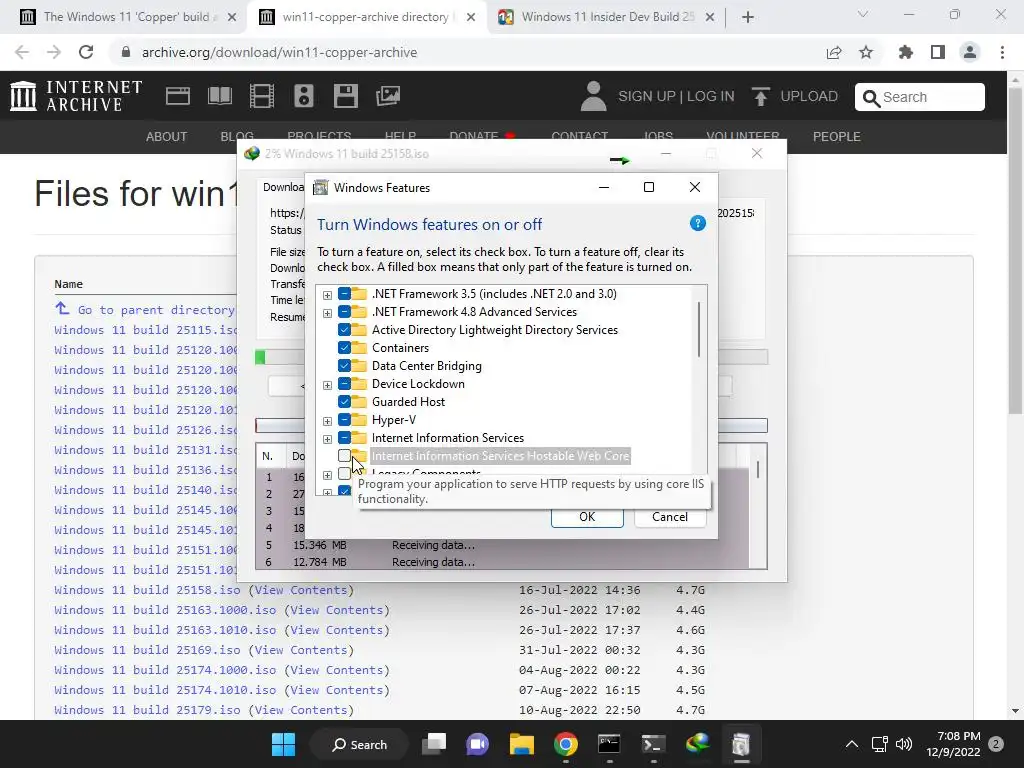Viewport: 1024px width, 768px height.
Task: View Contents of build 25179.iso
Action: coord(301,710)
